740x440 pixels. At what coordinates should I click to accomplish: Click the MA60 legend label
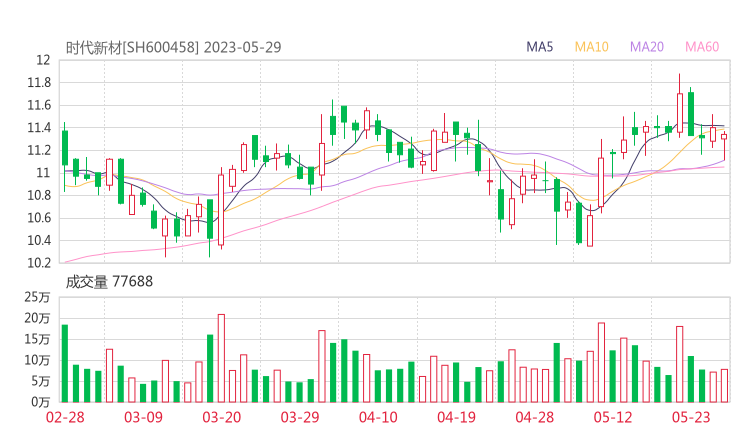pyautogui.click(x=702, y=47)
